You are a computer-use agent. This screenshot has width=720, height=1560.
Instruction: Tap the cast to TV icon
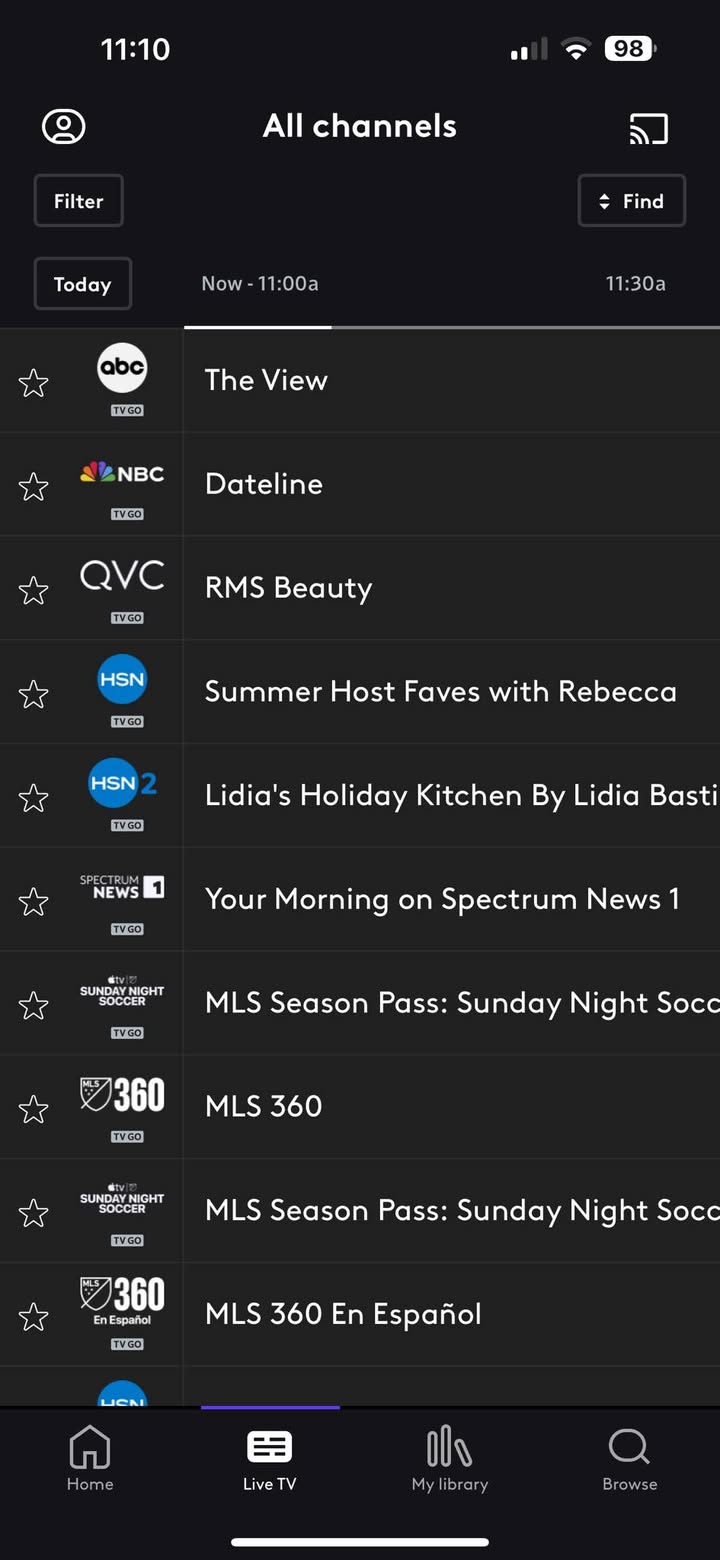[648, 128]
